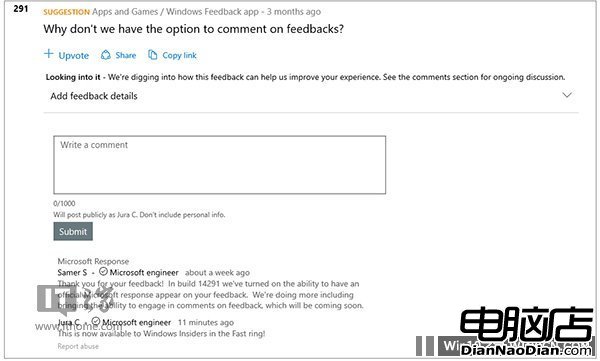Screen dimensions: 600x361
Task: Open the Apps and Games category
Action: coord(125,11)
